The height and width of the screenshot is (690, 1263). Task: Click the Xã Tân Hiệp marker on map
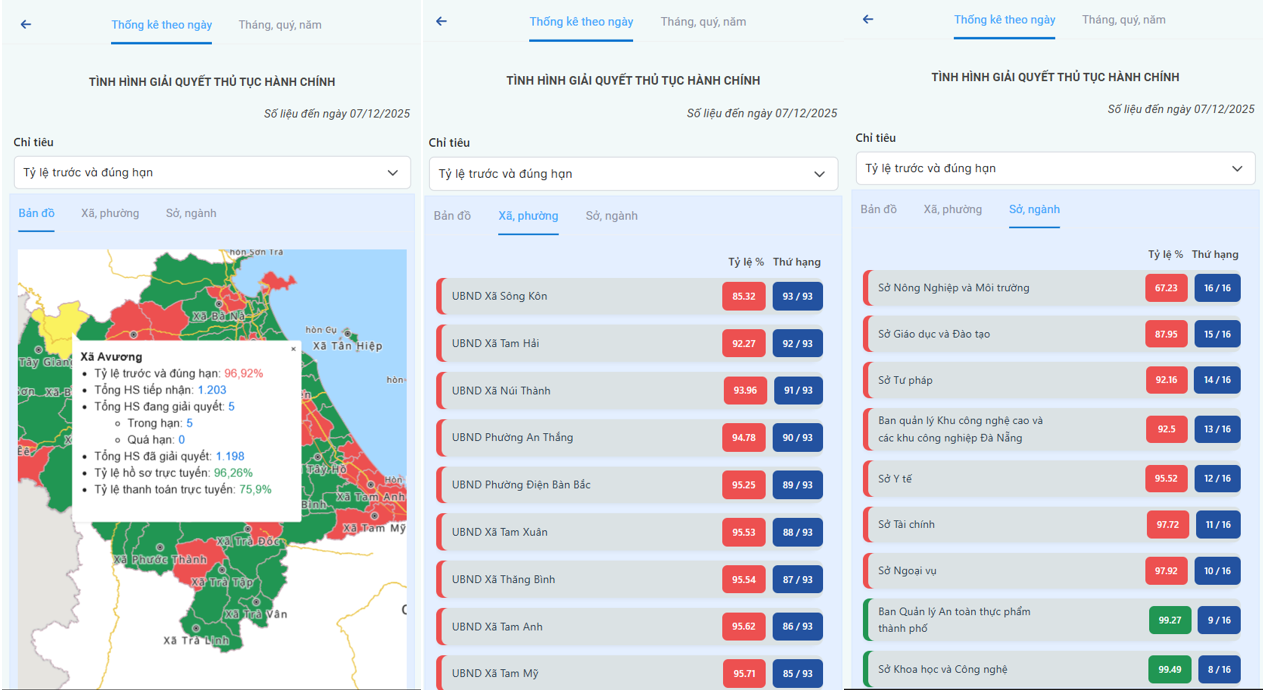[x=349, y=334]
